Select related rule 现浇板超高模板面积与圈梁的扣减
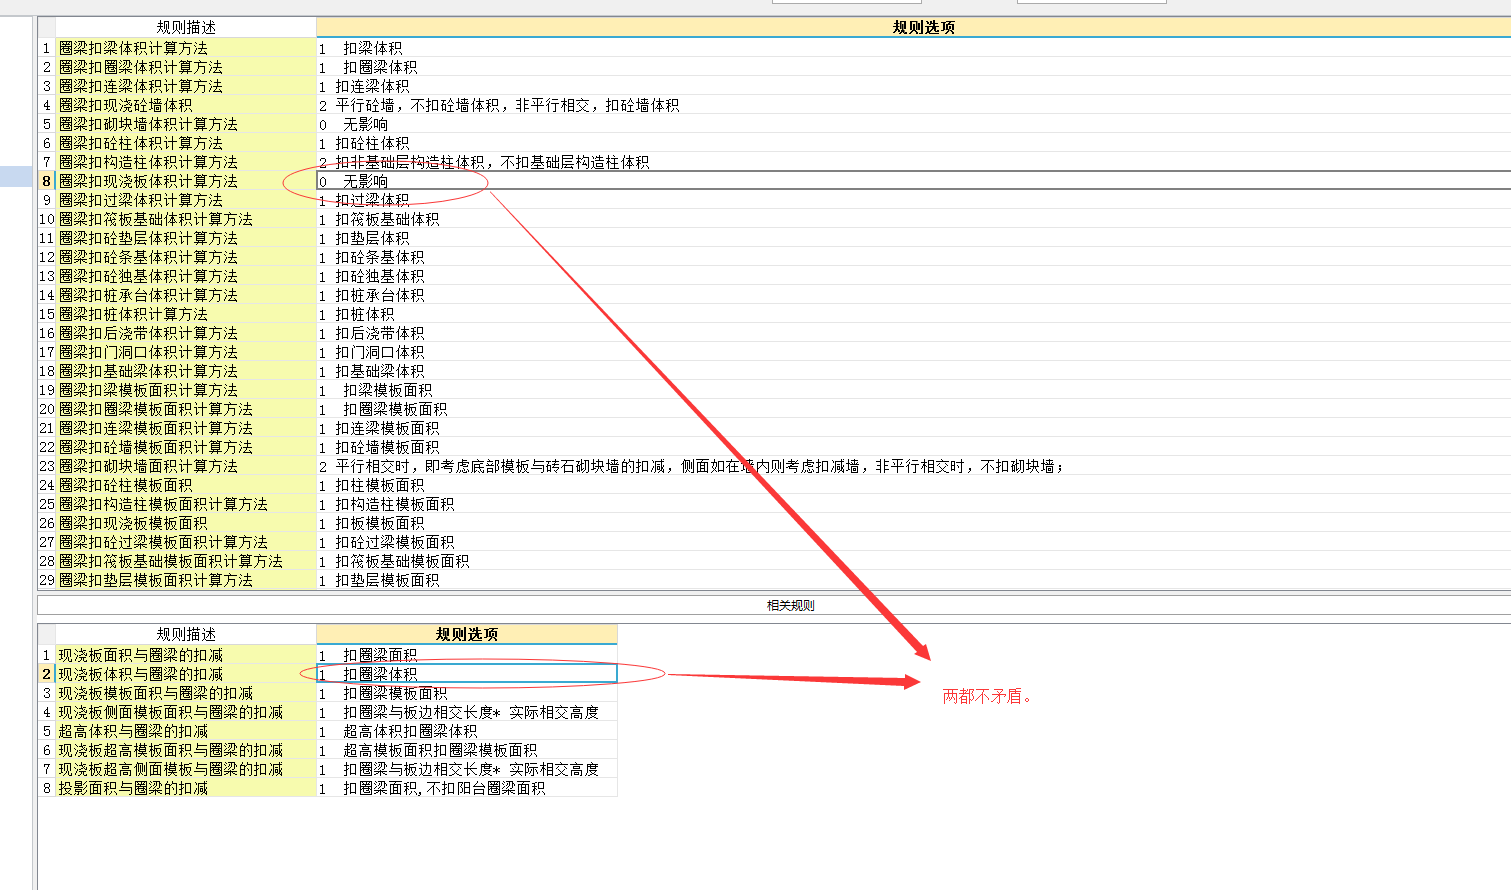Screen dimensions: 1511x890 186,750
